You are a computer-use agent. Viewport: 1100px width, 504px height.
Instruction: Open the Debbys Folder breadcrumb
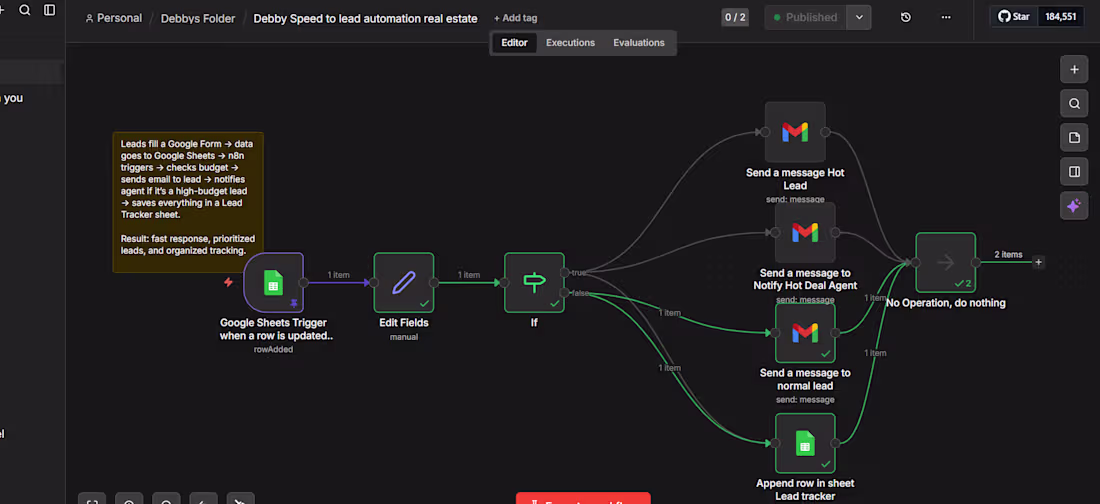click(198, 19)
